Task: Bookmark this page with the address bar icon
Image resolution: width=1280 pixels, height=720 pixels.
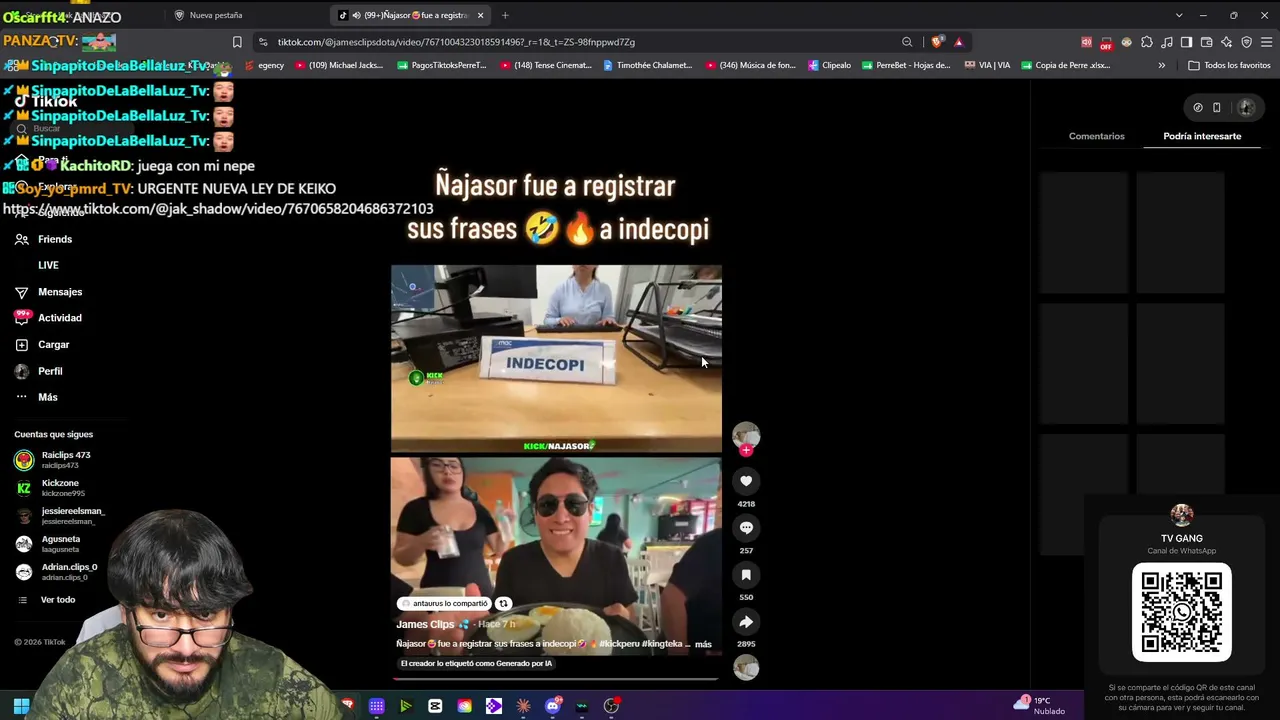Action: 237,42
